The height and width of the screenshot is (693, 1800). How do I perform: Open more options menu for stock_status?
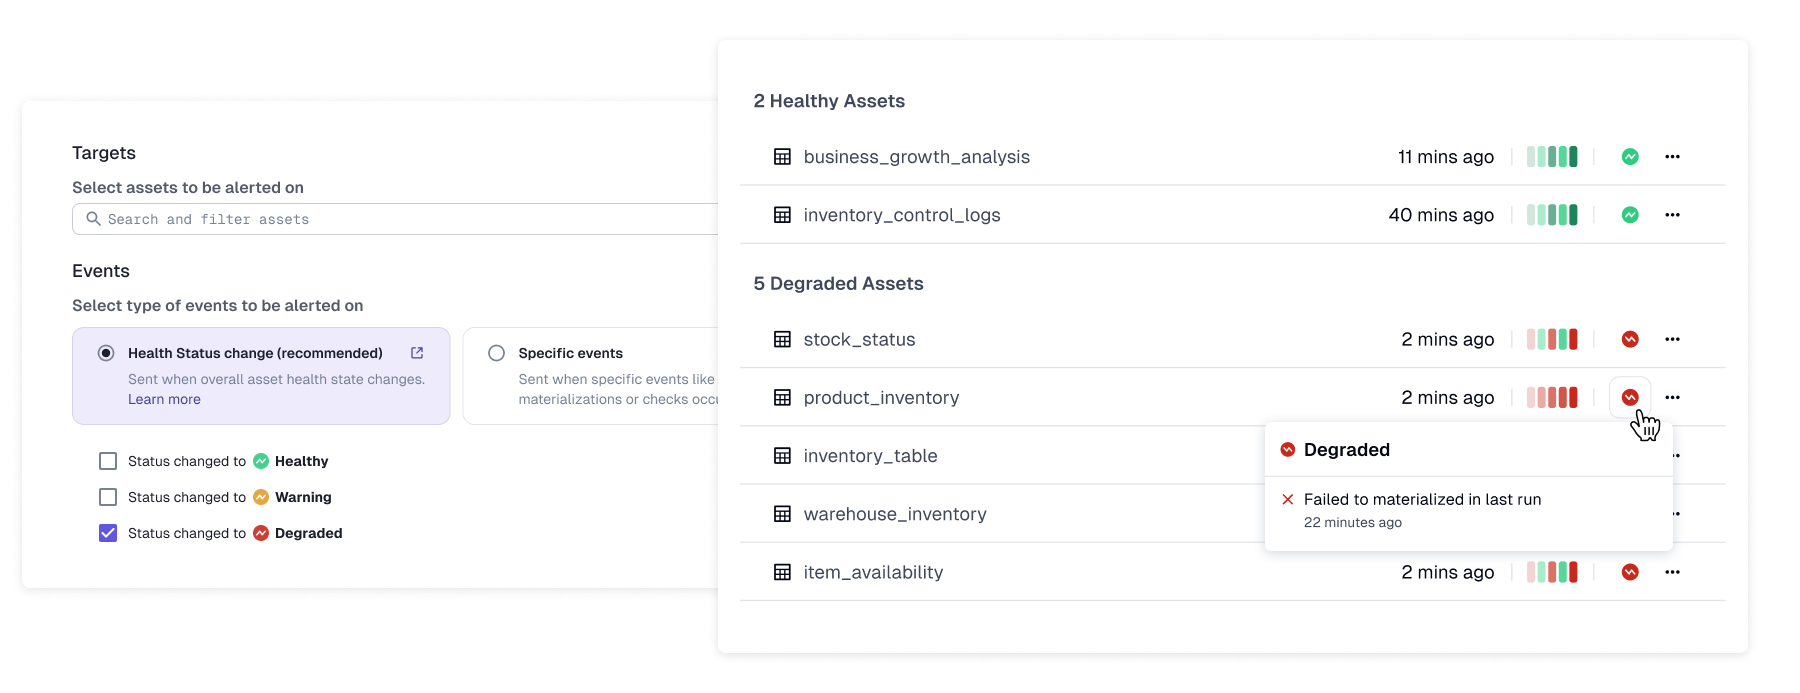(x=1672, y=340)
